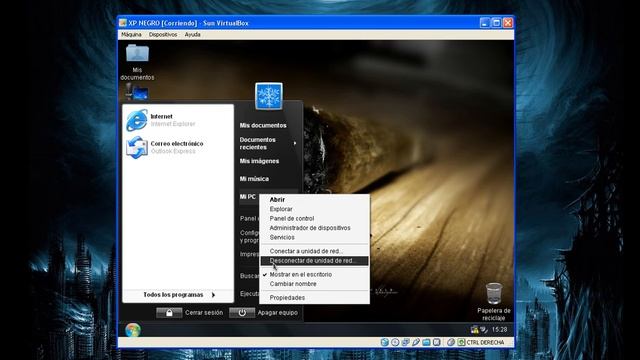The image size is (640, 360).
Task: Click Mi PC in Start menu
Action: pos(248,197)
